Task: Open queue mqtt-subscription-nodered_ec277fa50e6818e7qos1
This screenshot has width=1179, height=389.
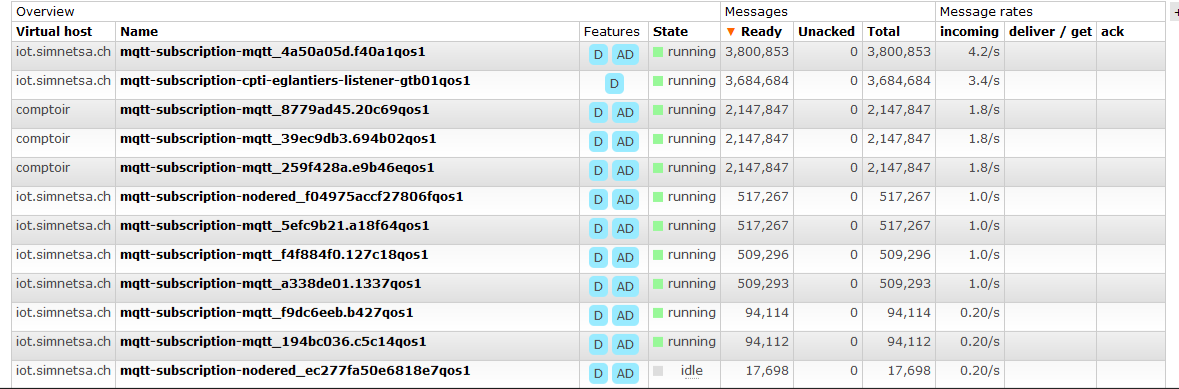Action: [296, 370]
